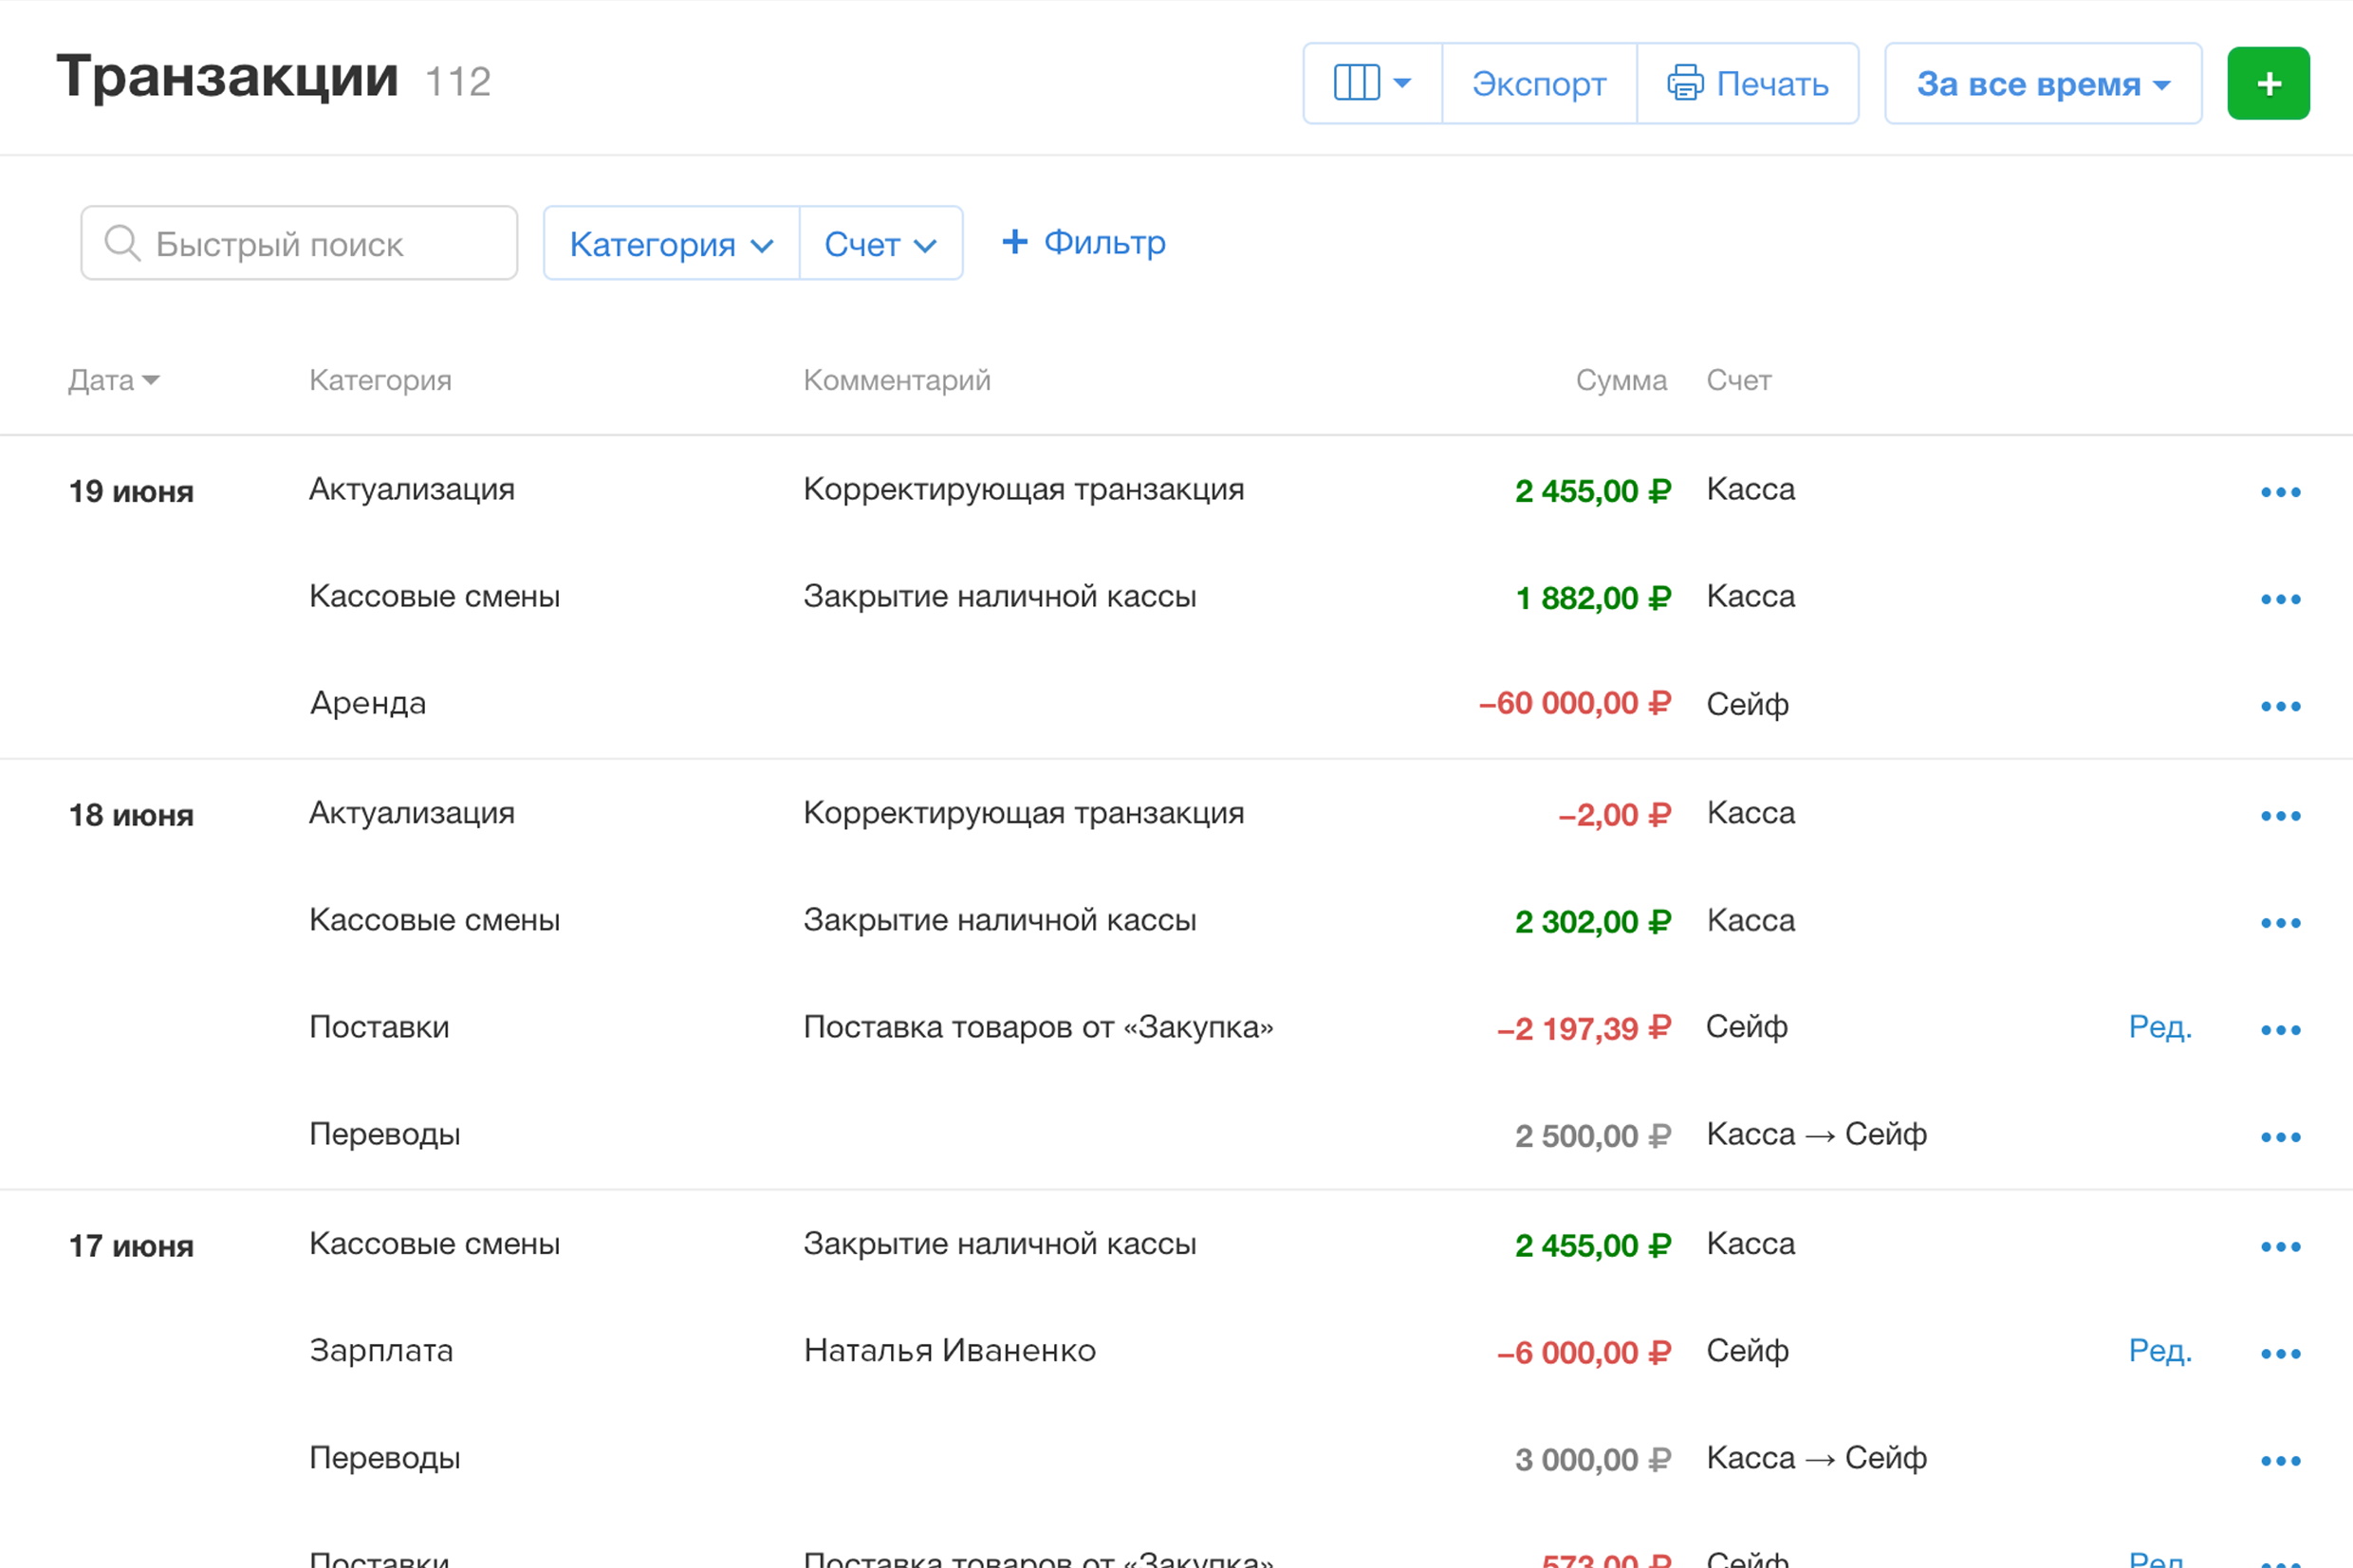Open more options for 2 500,00 Переводы row

pyautogui.click(x=2279, y=1137)
